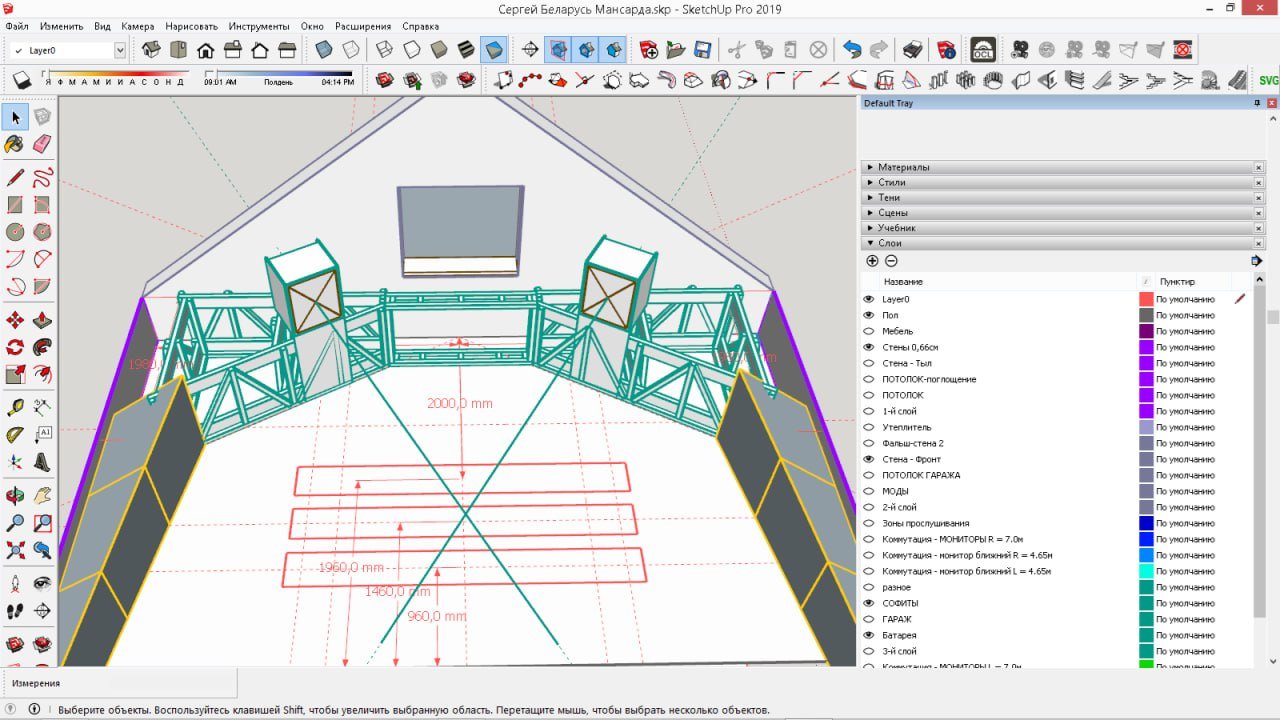Click the Пунктир column header
The image size is (1280, 720).
click(x=1177, y=282)
